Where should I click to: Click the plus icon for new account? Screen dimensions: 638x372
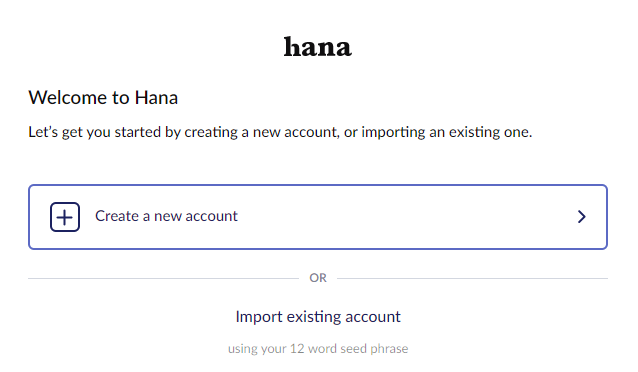pos(65,217)
